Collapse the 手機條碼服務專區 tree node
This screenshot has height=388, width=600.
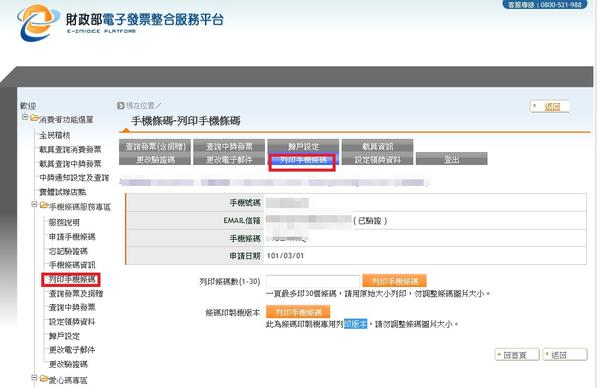pyautogui.click(x=34, y=205)
